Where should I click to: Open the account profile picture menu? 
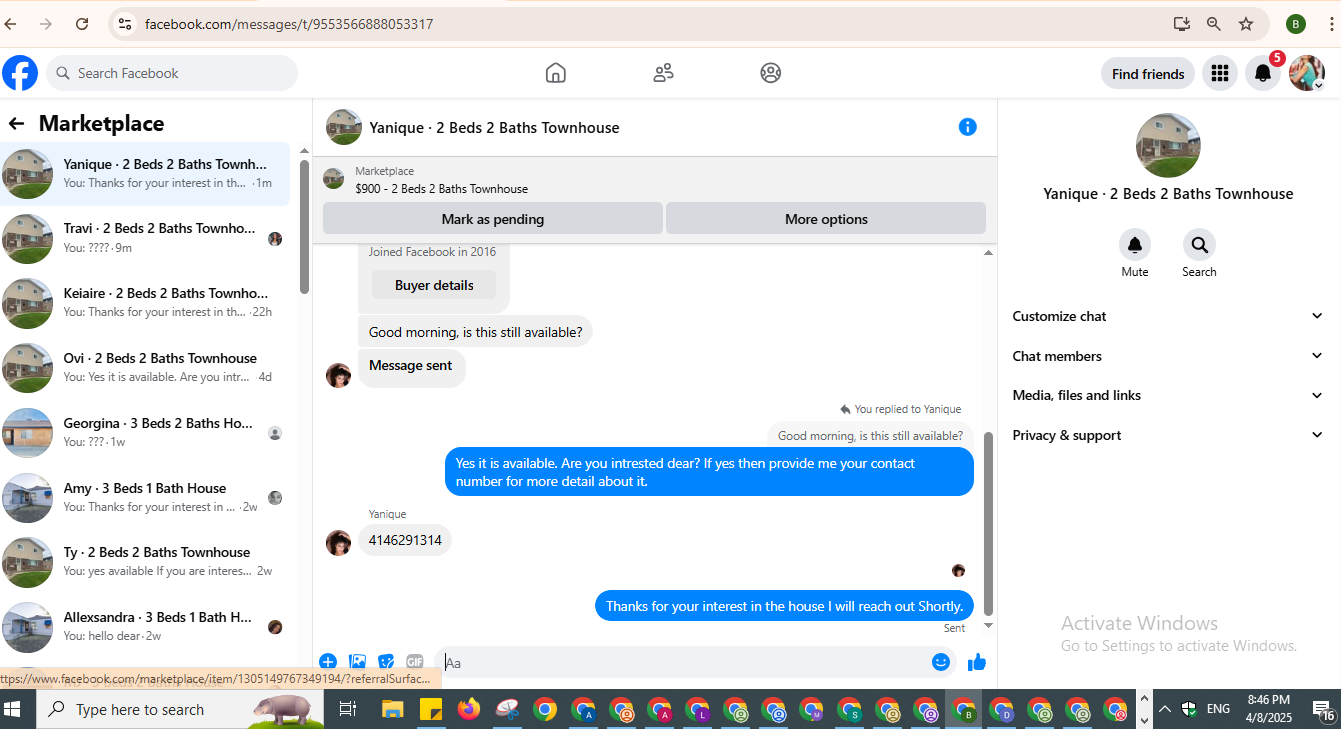[x=1307, y=73]
